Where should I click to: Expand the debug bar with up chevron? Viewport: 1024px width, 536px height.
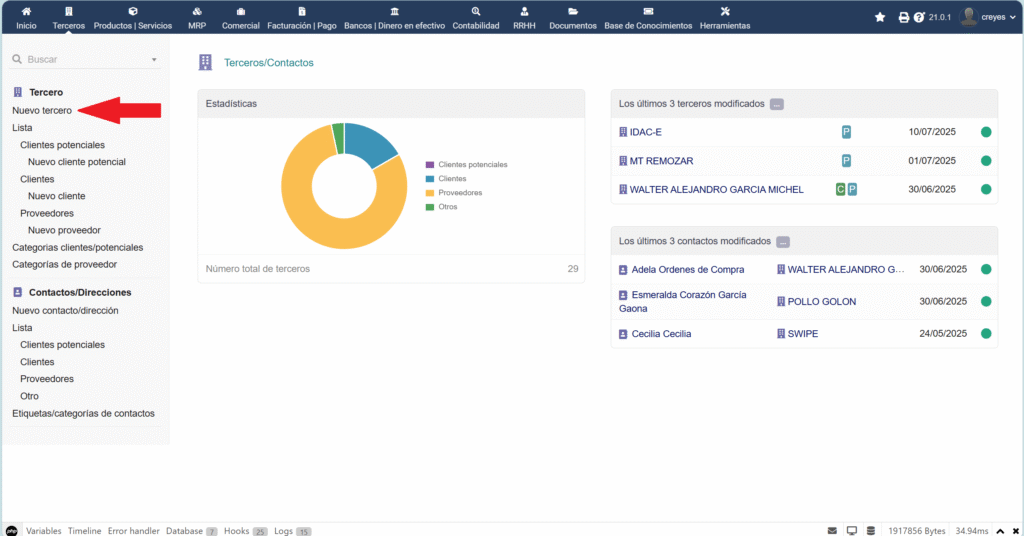click(1001, 530)
